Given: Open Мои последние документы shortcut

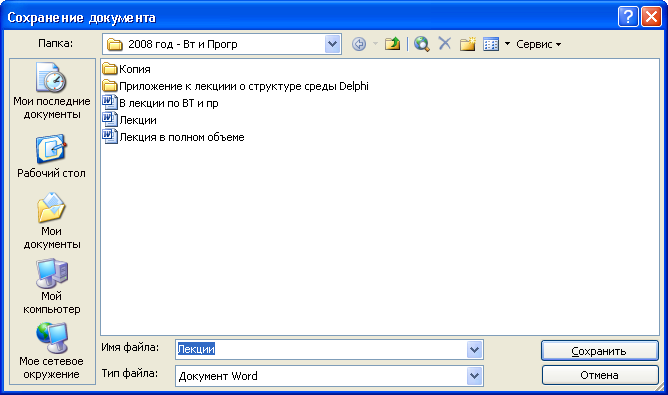Looking at the screenshot, I should (x=52, y=91).
